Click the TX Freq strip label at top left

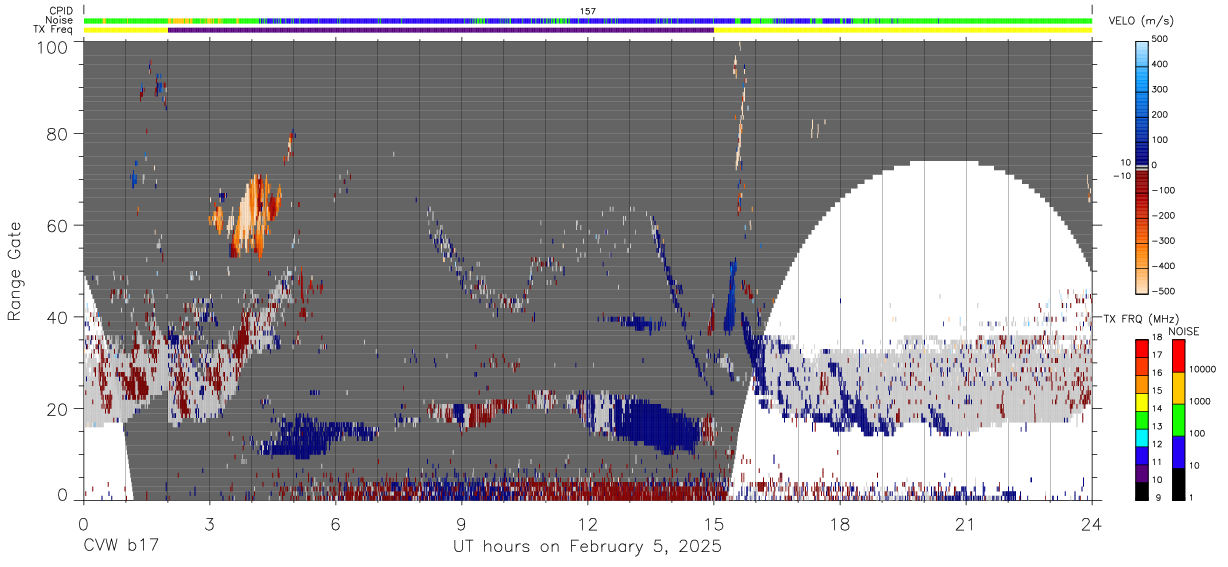[x=54, y=29]
